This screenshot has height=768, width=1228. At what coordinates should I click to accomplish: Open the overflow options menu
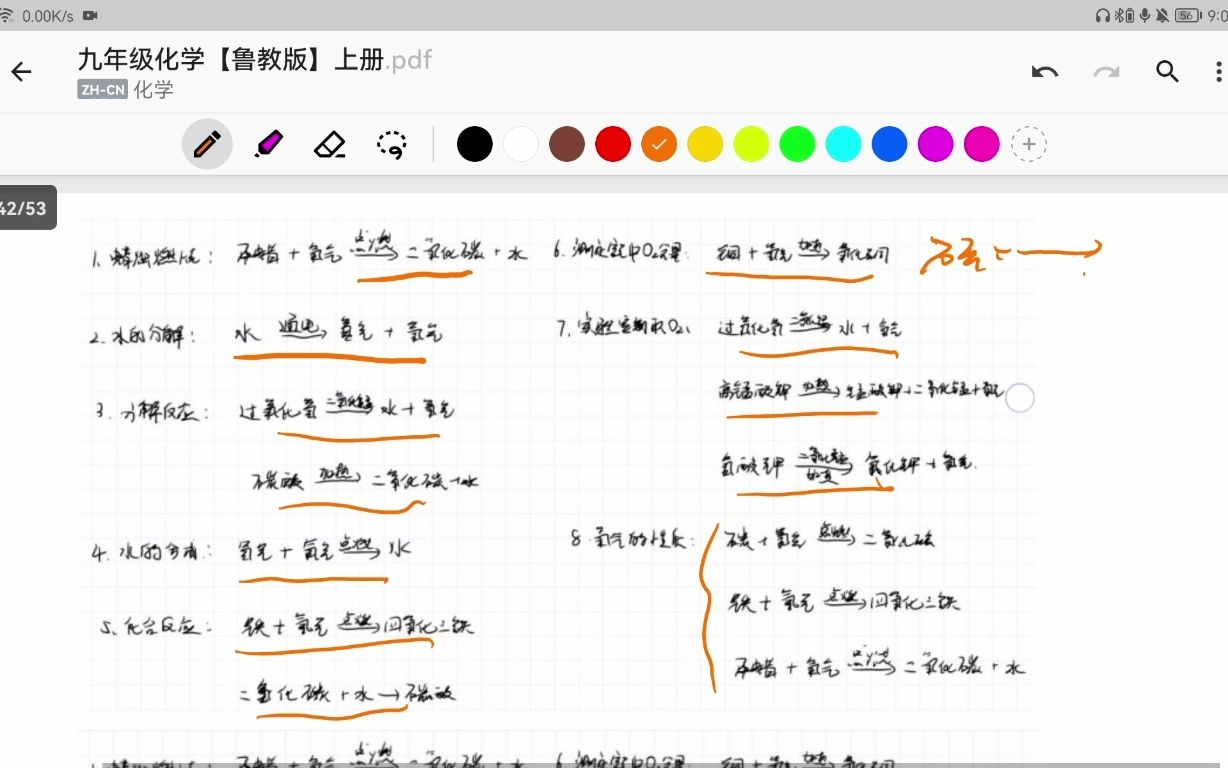tap(1216, 72)
